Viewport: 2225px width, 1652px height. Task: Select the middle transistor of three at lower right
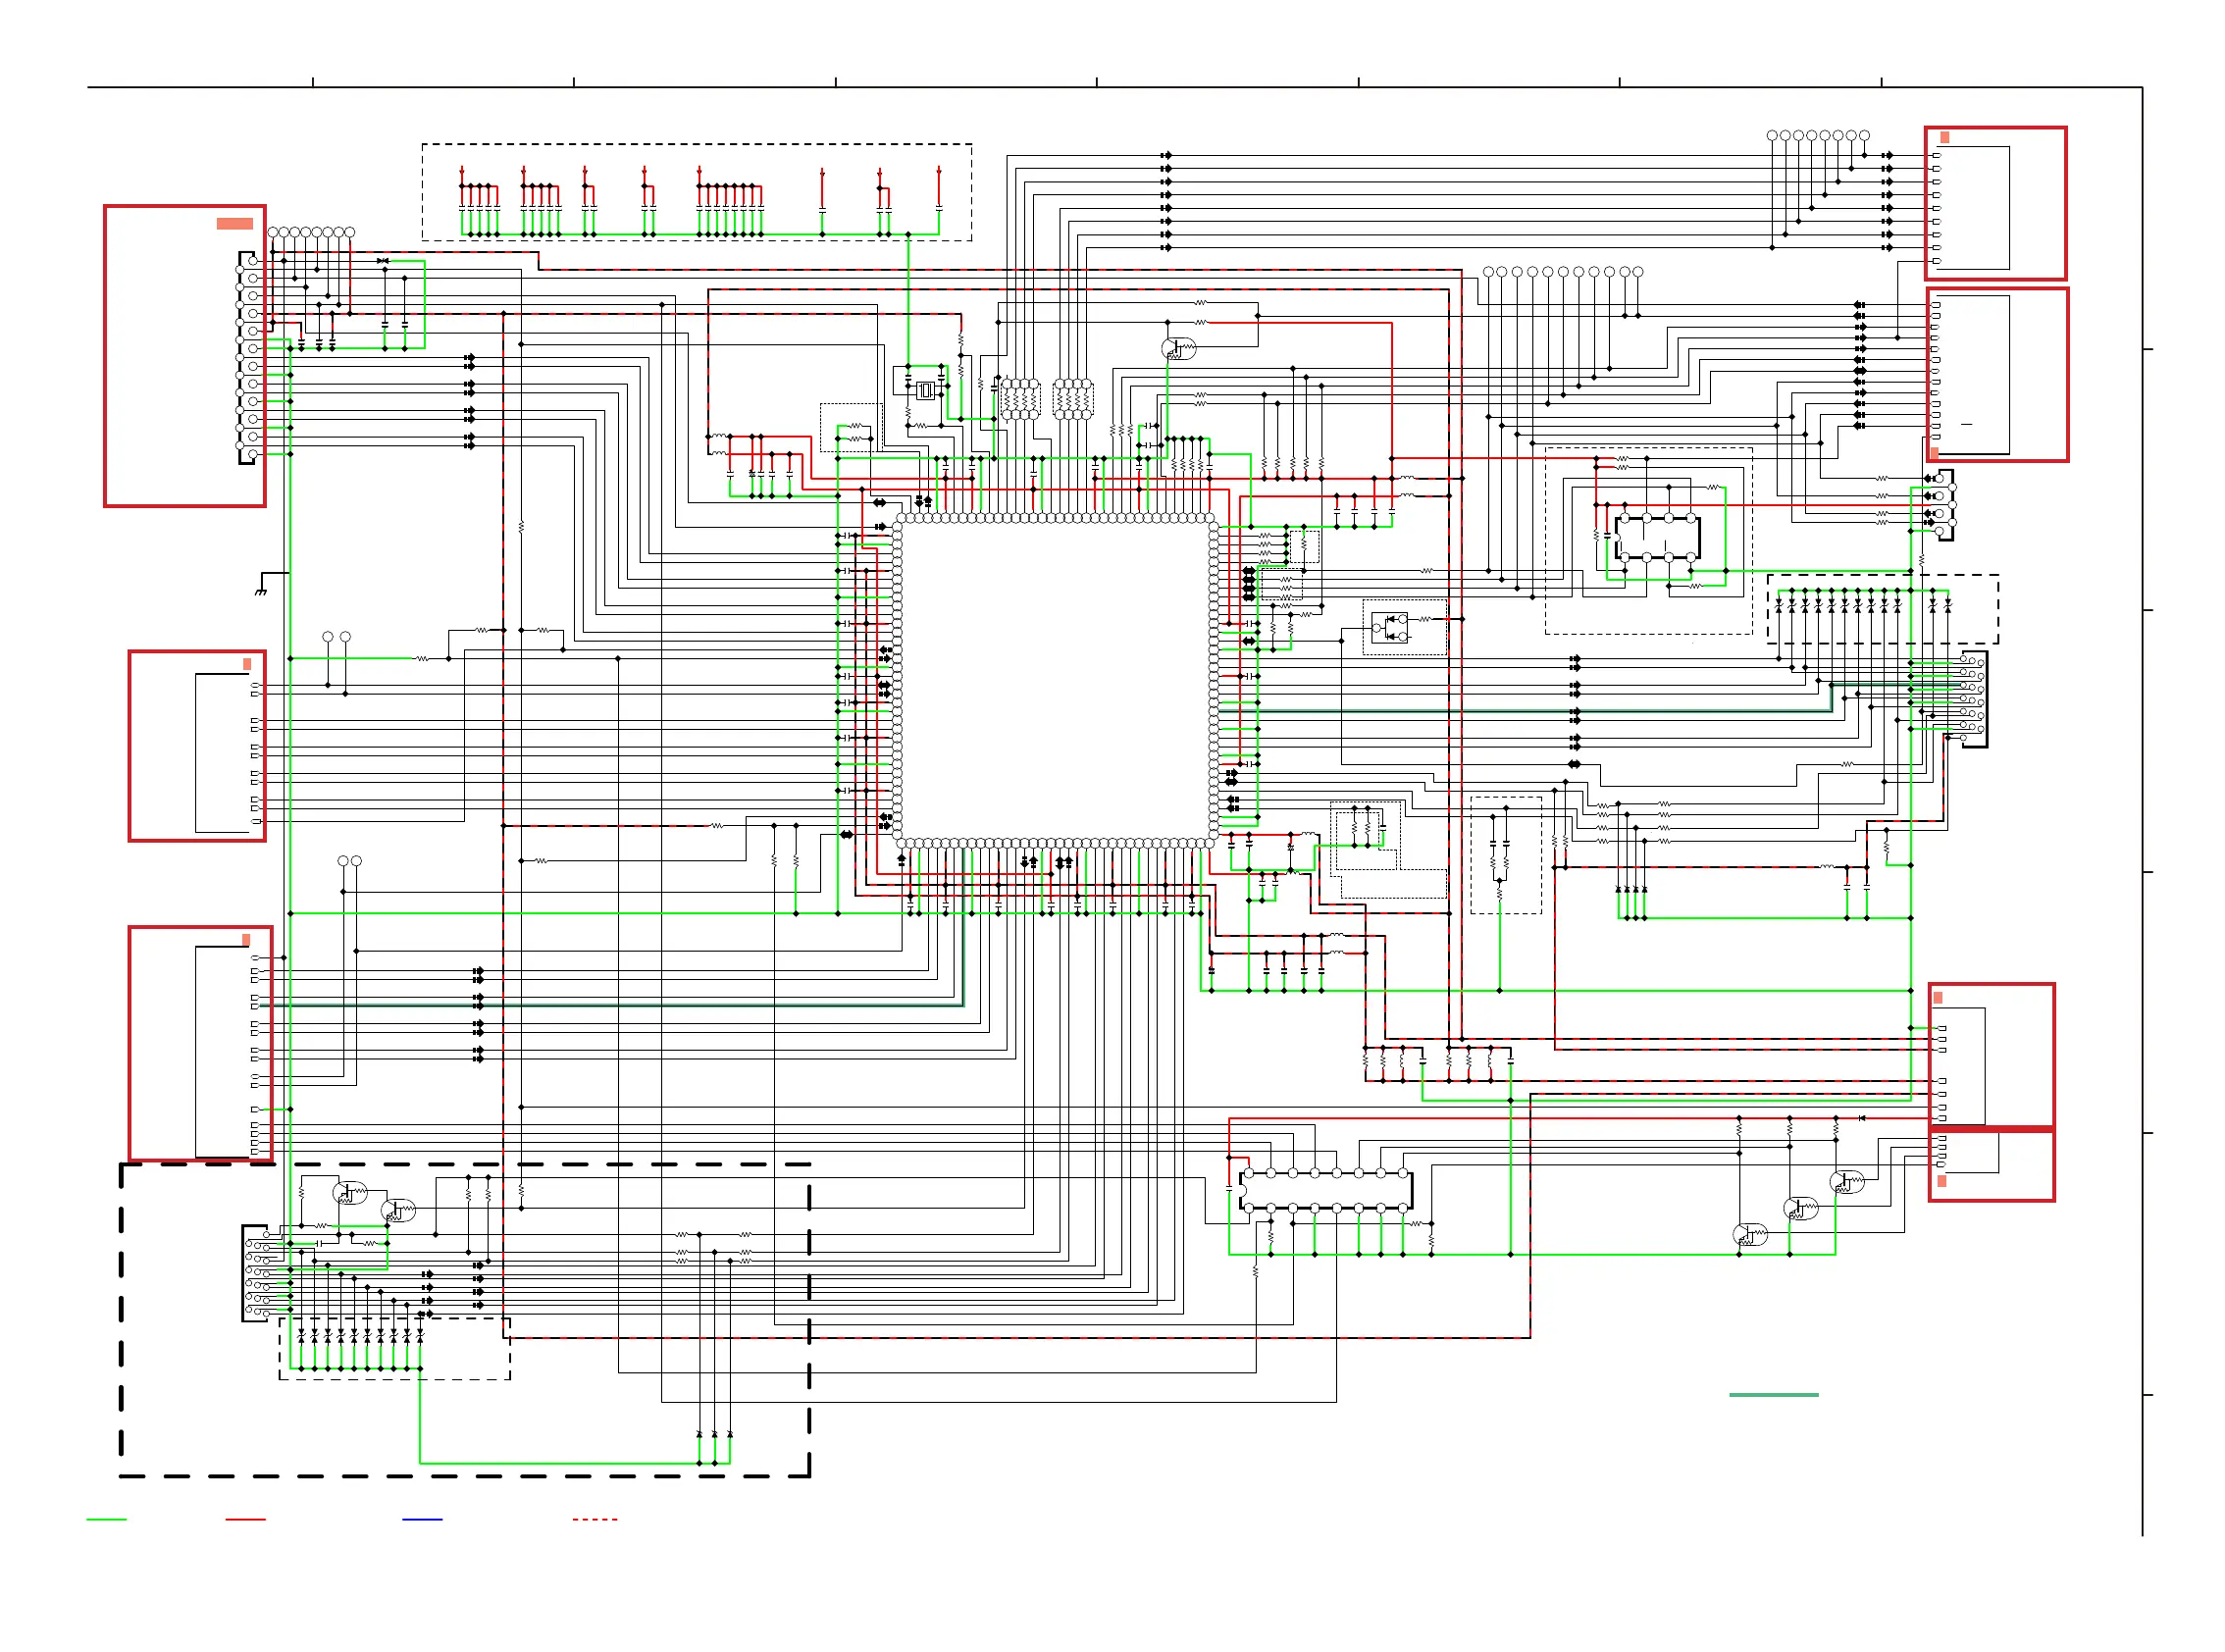[1801, 1210]
